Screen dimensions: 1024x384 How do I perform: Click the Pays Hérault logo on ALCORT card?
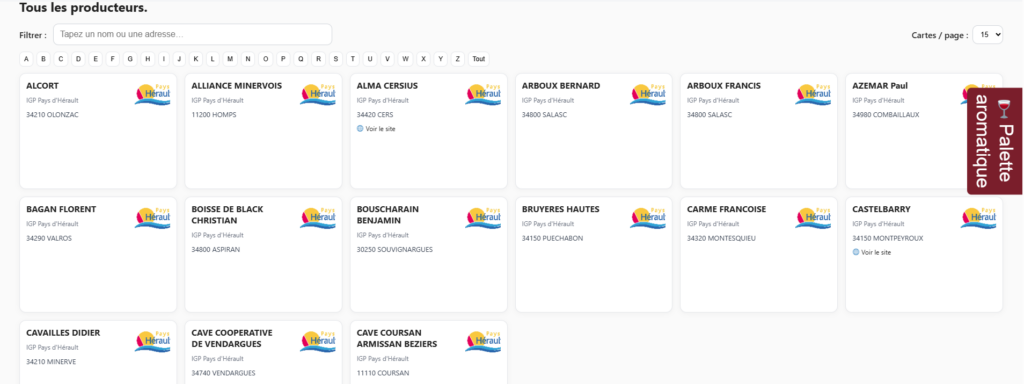pyautogui.click(x=153, y=94)
